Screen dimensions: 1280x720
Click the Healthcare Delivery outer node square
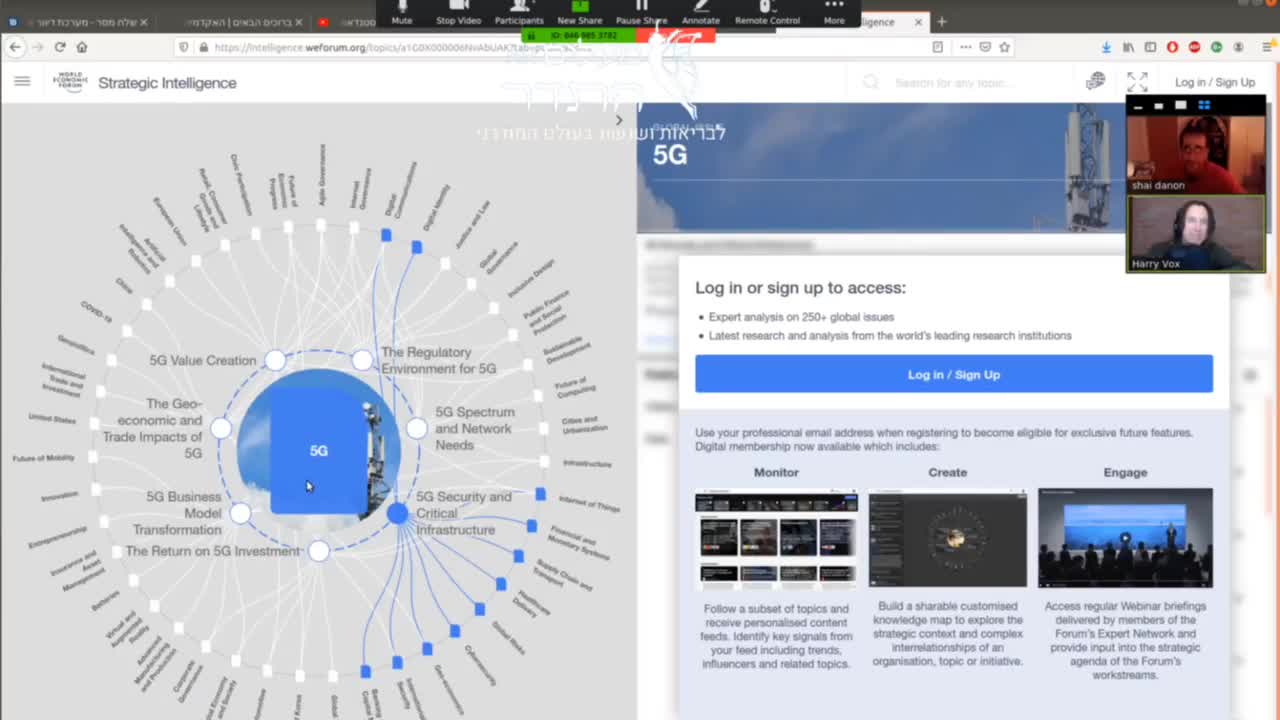coord(501,584)
